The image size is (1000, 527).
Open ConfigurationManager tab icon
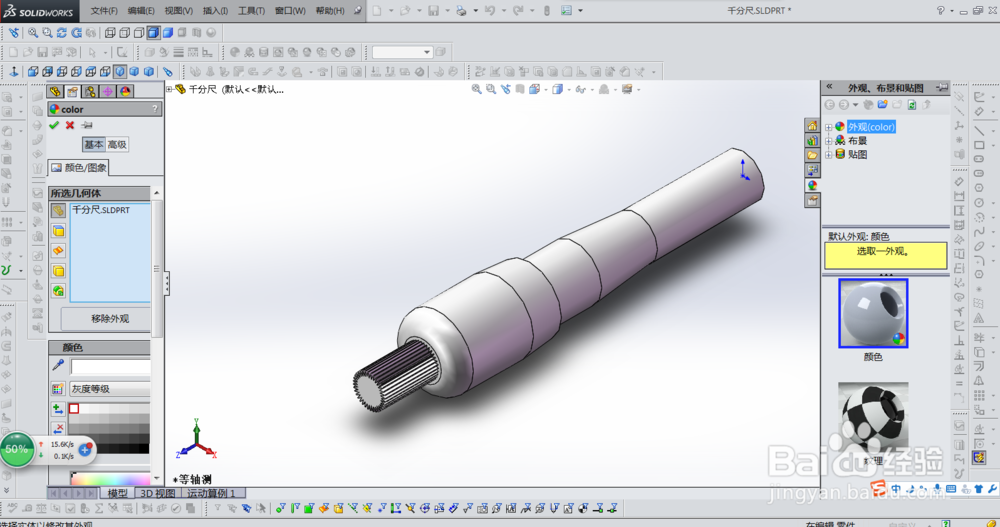point(90,91)
